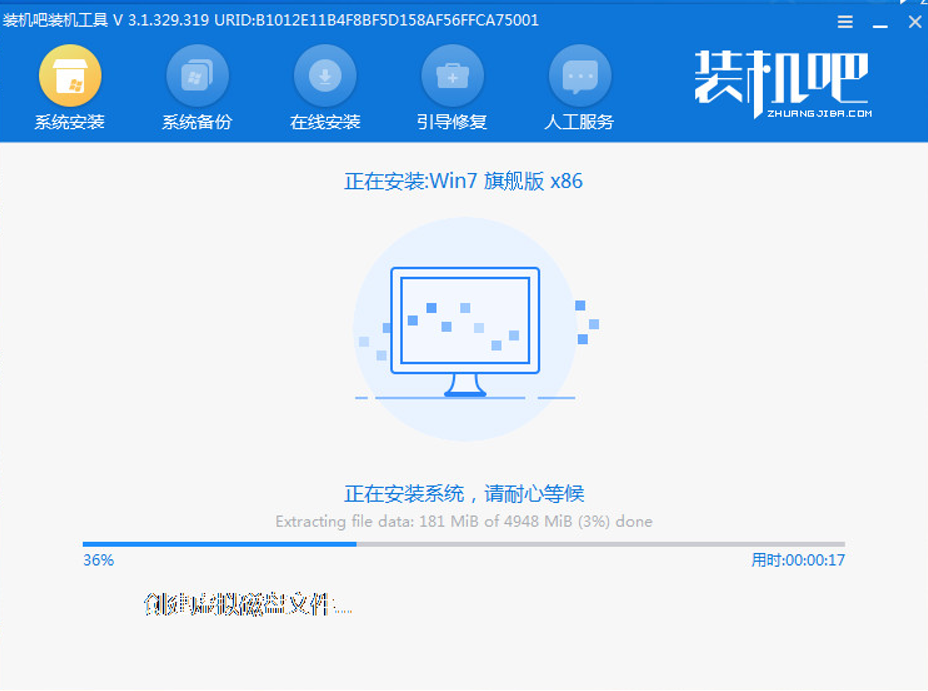The image size is (928, 691).
Task: Click the Extracting file data status line
Action: pos(463,521)
